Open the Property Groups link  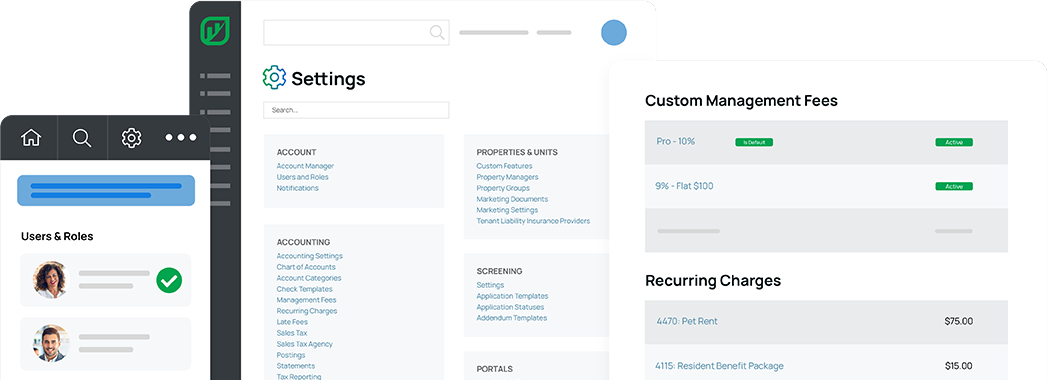[503, 188]
